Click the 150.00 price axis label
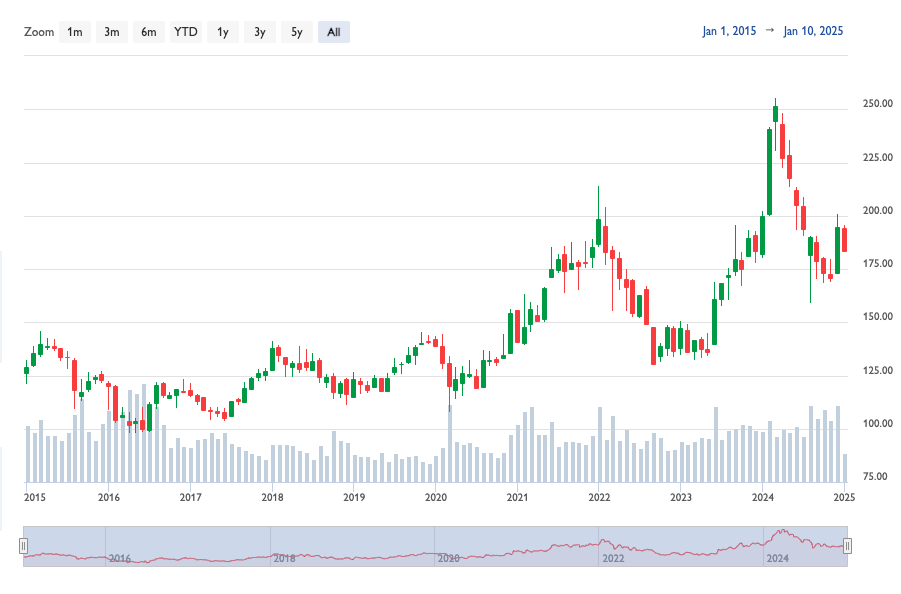Viewport: 901px width, 594px height. point(877,317)
